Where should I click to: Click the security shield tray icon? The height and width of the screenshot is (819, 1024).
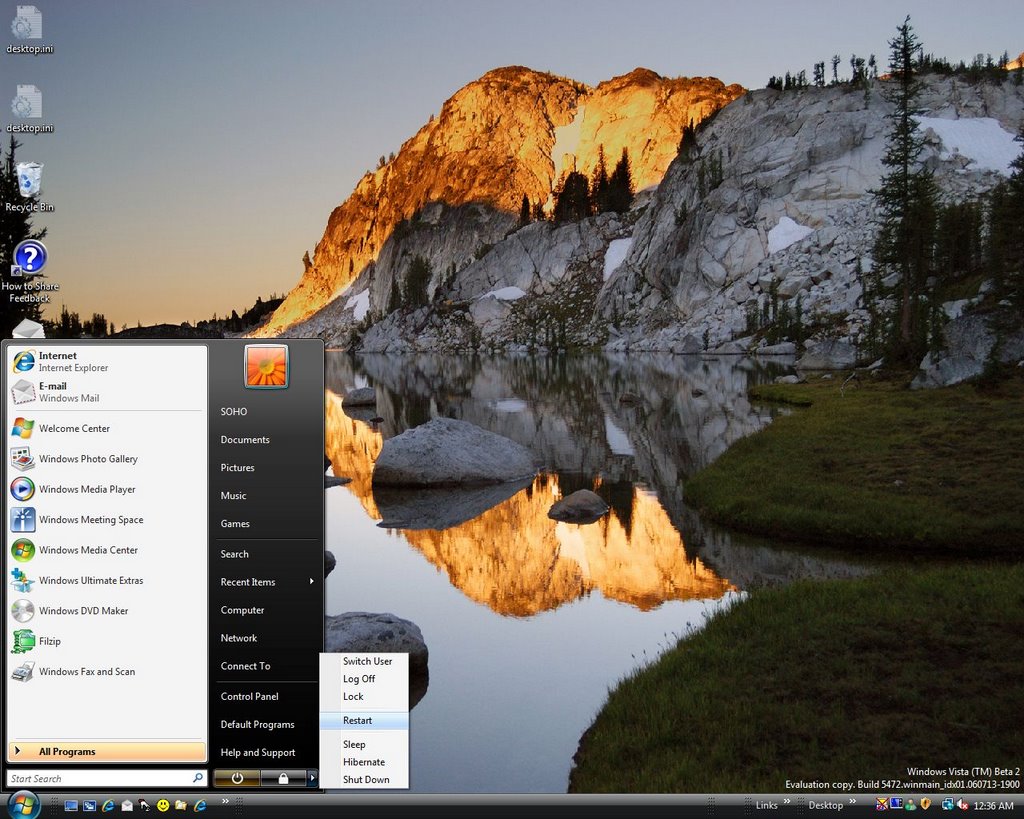pyautogui.click(x=925, y=804)
